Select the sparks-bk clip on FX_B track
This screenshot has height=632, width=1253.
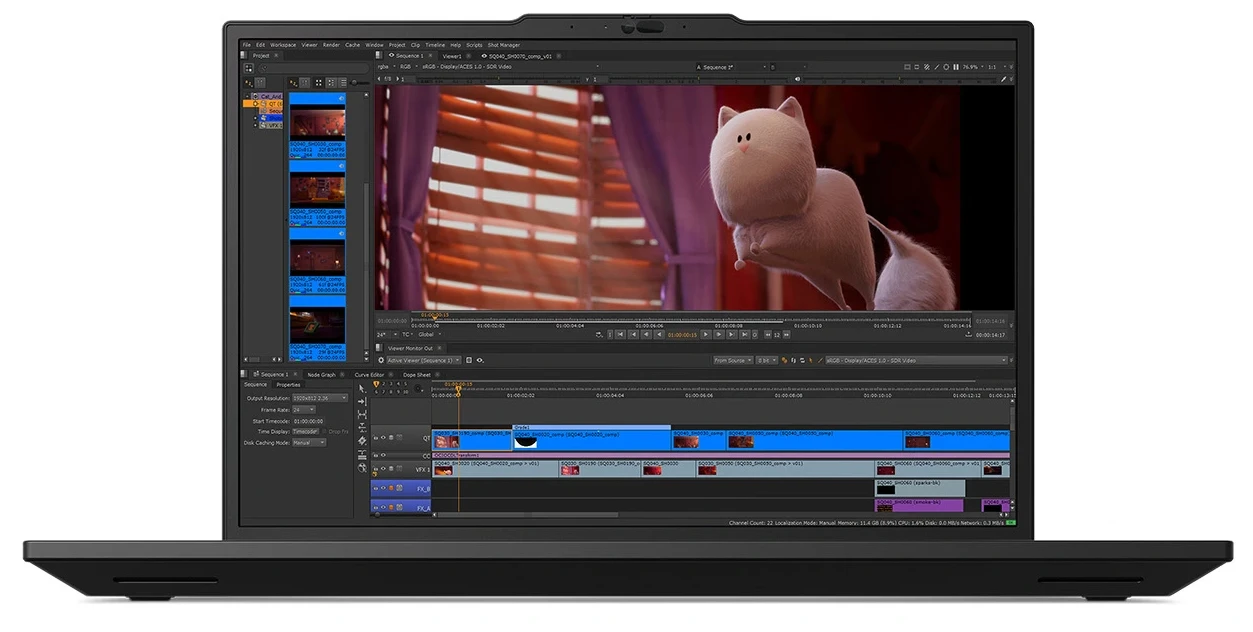920,487
